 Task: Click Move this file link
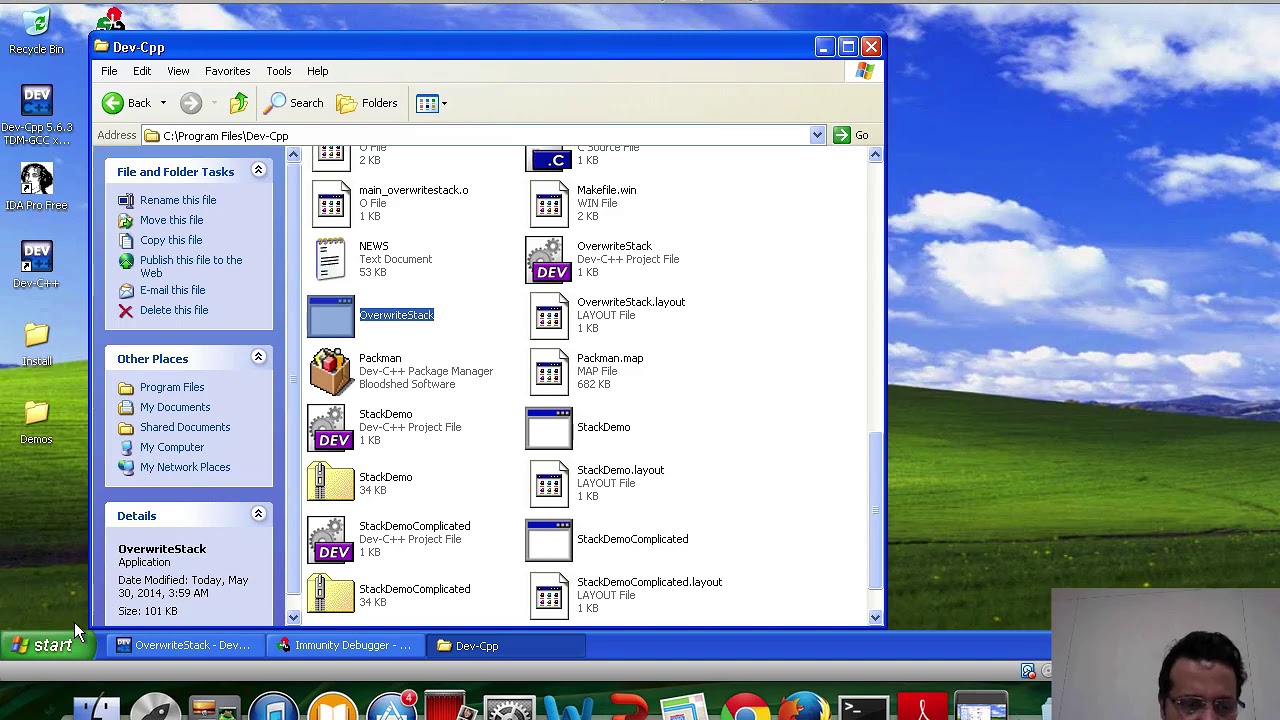click(x=171, y=220)
